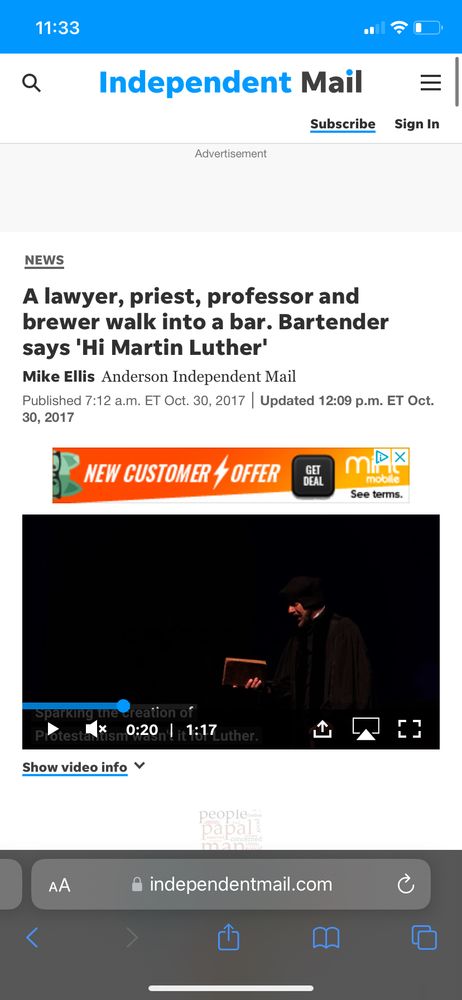This screenshot has height=1000, width=462.
Task: Toggle fullscreen video mode
Action: coord(409,728)
